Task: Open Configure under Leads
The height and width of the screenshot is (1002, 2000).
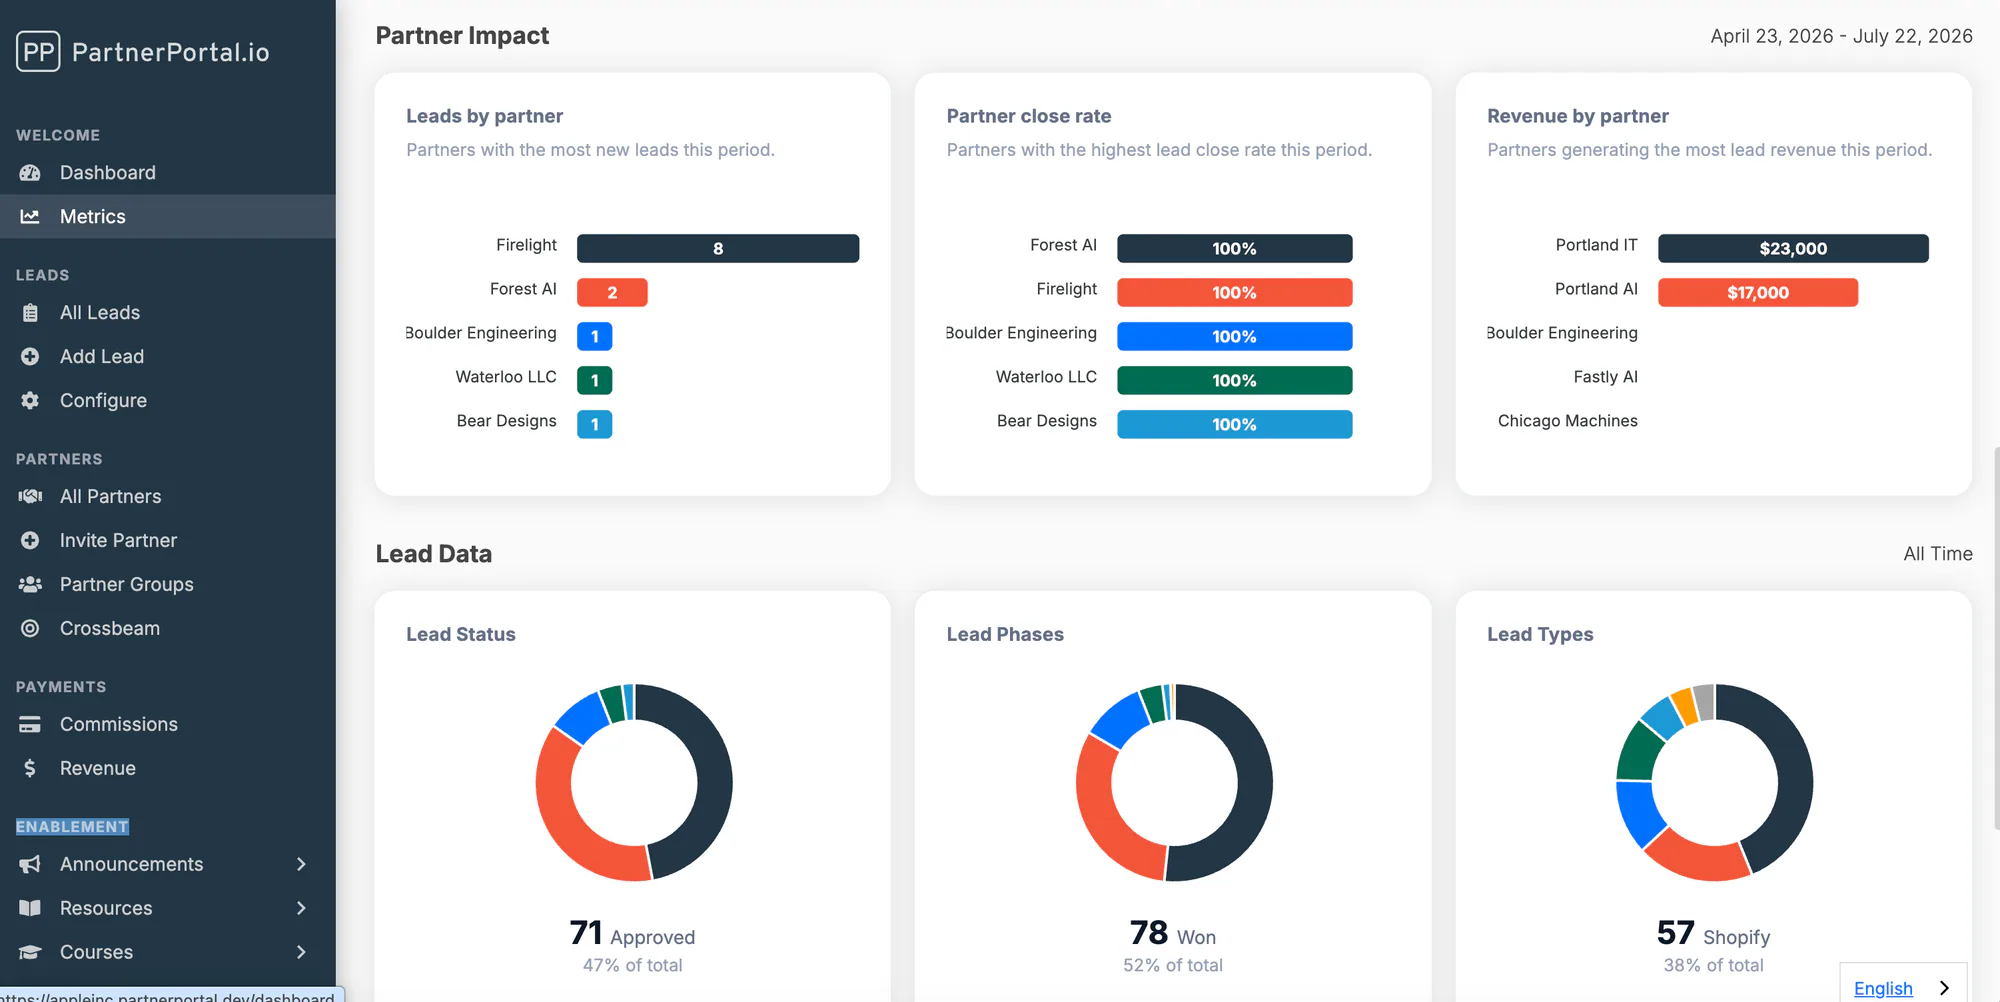Action: pos(168,401)
